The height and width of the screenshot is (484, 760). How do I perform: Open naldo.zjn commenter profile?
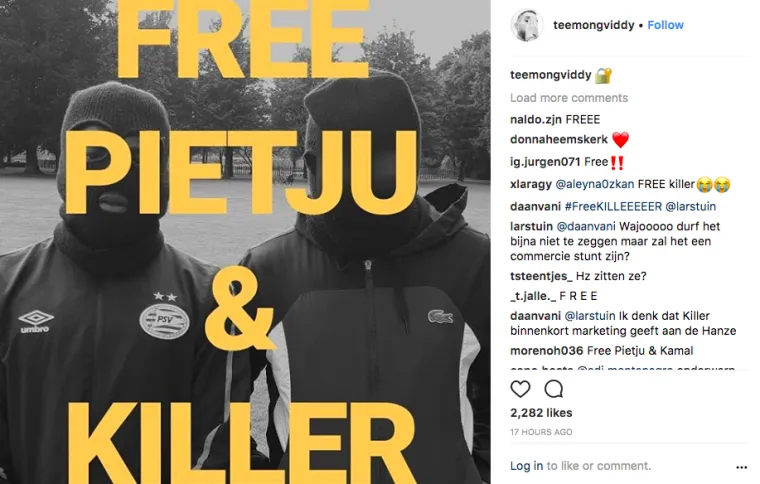536,119
